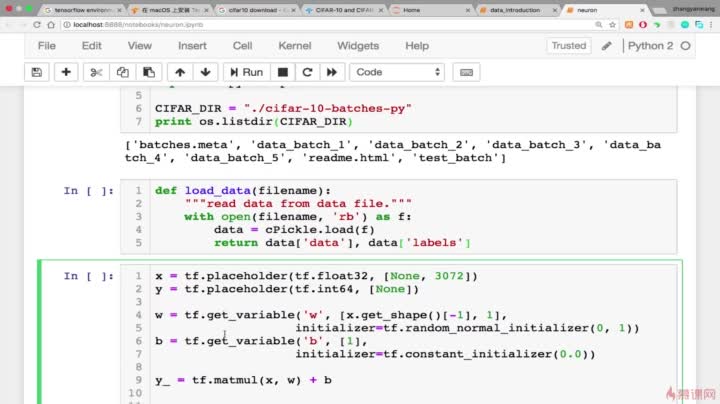Switch to the Home tab
The width and height of the screenshot is (720, 404).
pyautogui.click(x=429, y=10)
